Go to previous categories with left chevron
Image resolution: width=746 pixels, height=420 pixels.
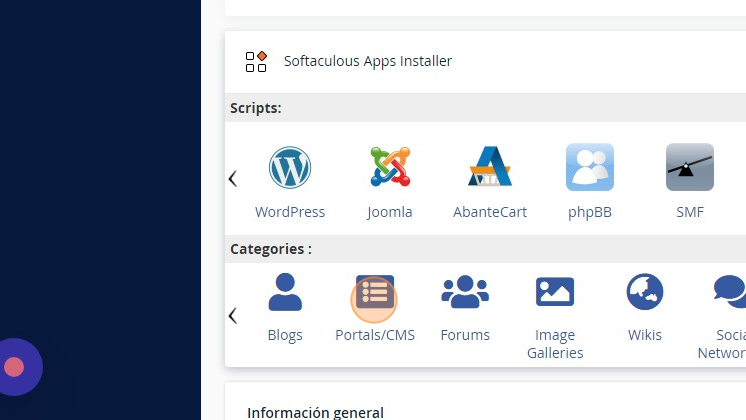[x=233, y=315]
